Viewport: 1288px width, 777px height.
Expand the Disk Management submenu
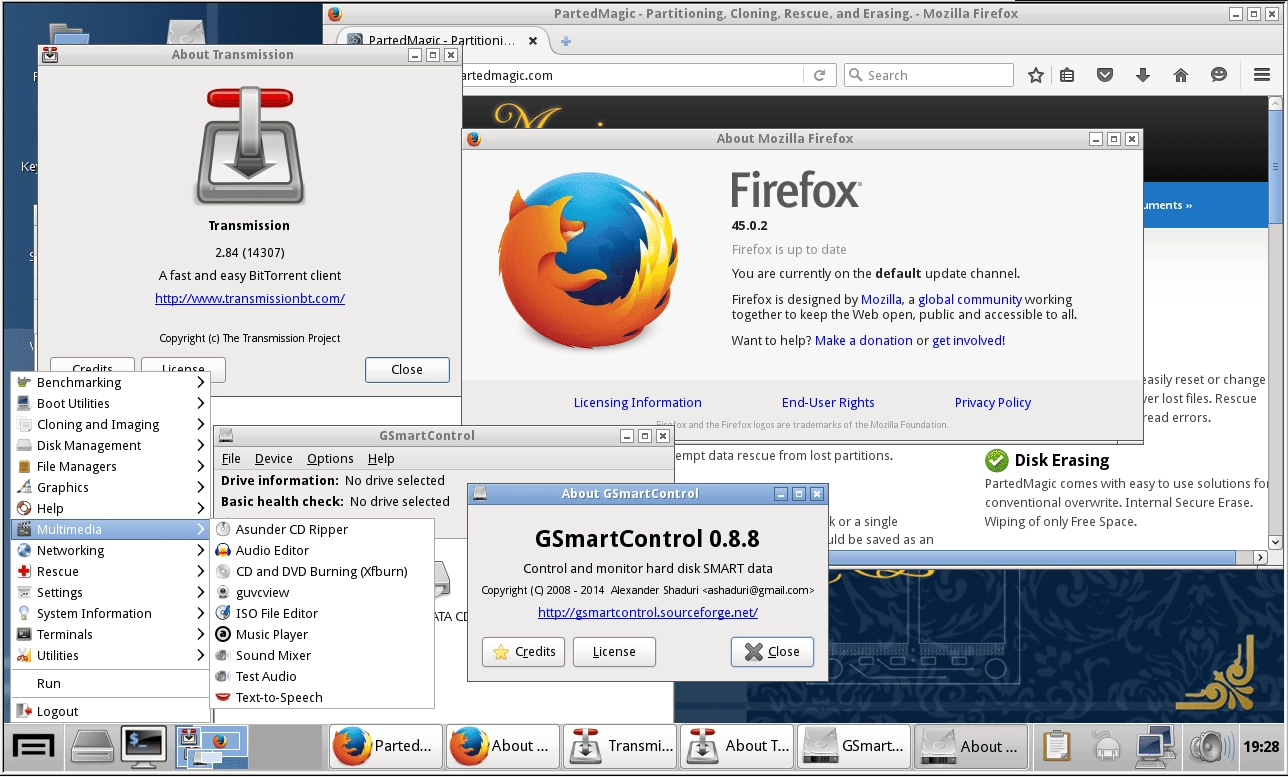pyautogui.click(x=110, y=445)
